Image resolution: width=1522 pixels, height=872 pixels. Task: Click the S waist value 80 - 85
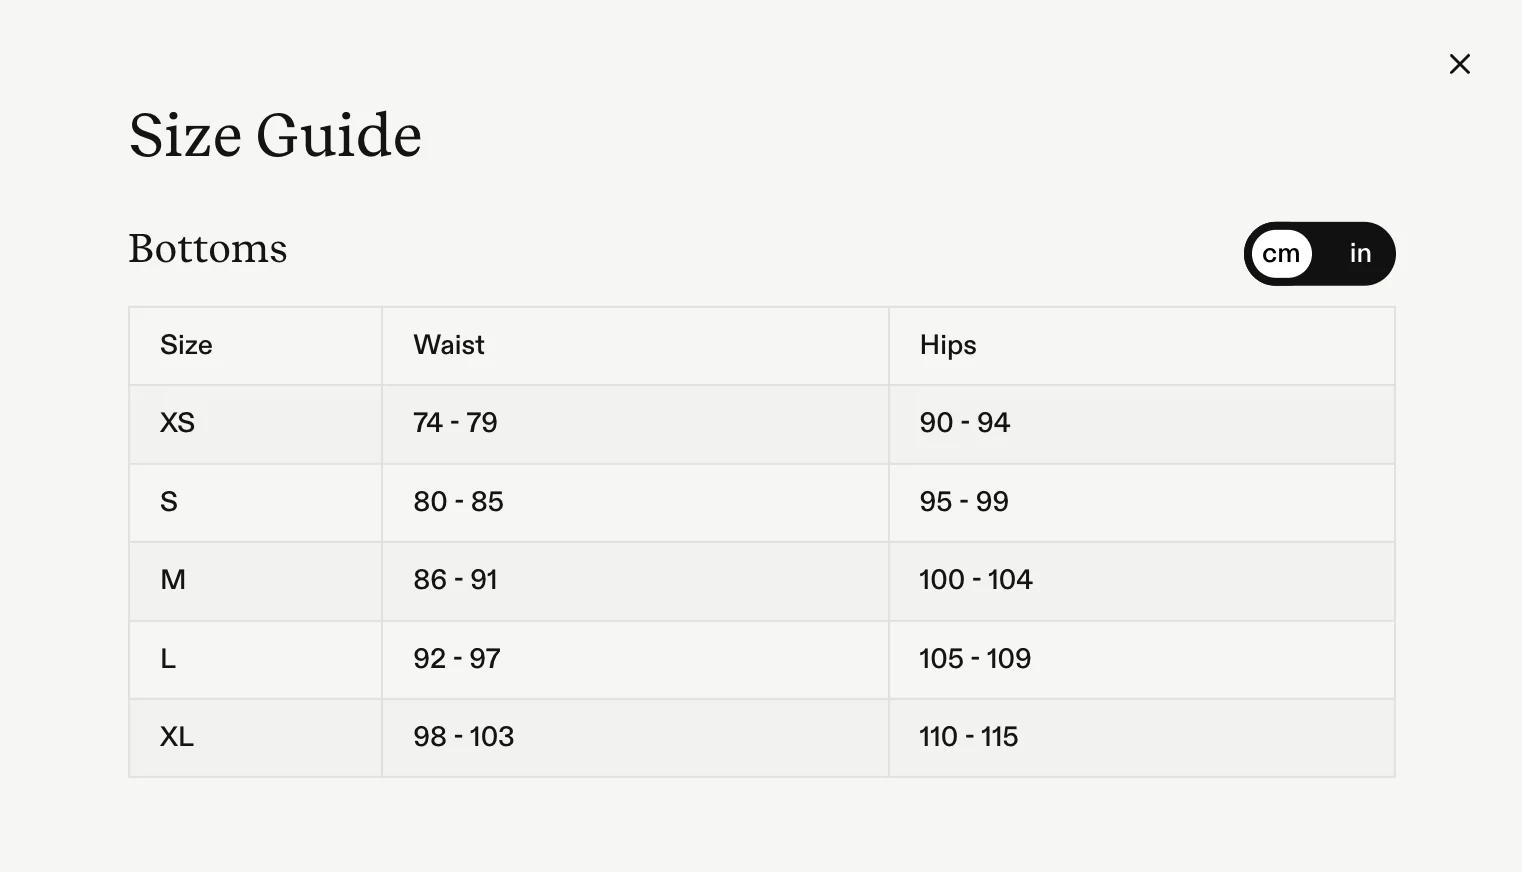coord(458,502)
